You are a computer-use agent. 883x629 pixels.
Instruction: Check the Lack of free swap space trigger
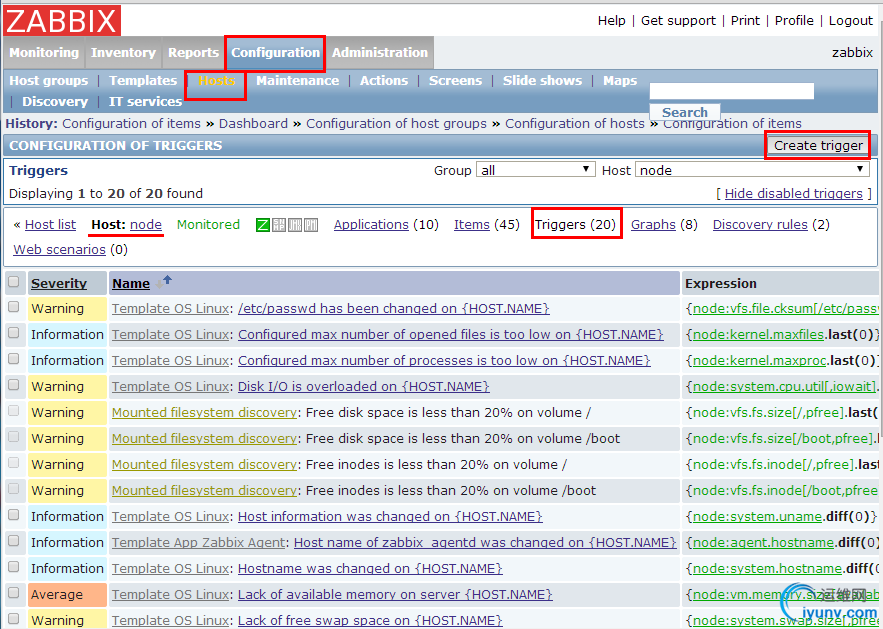pyautogui.click(x=14, y=618)
